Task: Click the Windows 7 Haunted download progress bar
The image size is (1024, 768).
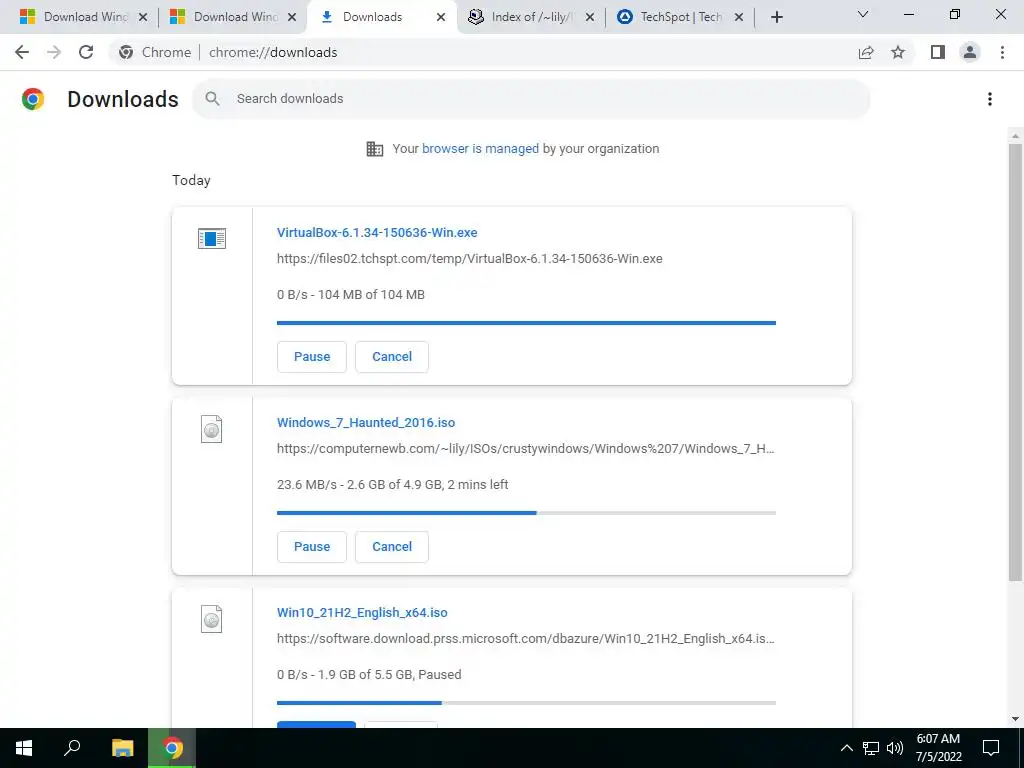Action: [x=526, y=513]
